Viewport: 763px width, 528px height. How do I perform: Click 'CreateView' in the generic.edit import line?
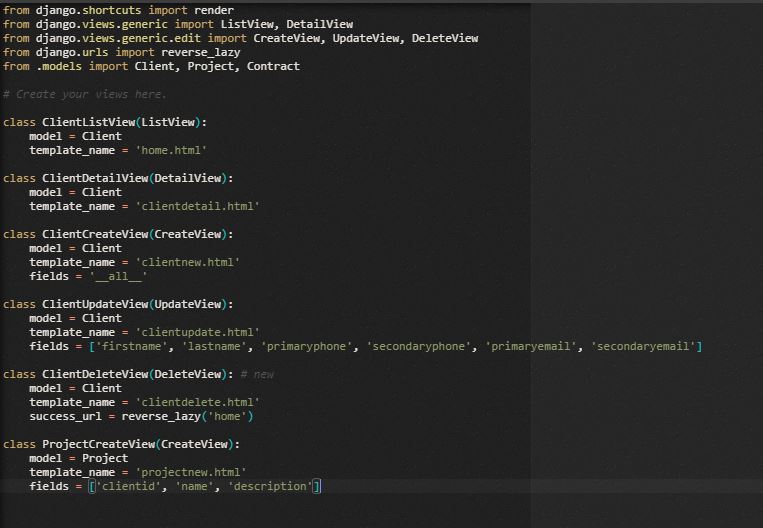287,38
